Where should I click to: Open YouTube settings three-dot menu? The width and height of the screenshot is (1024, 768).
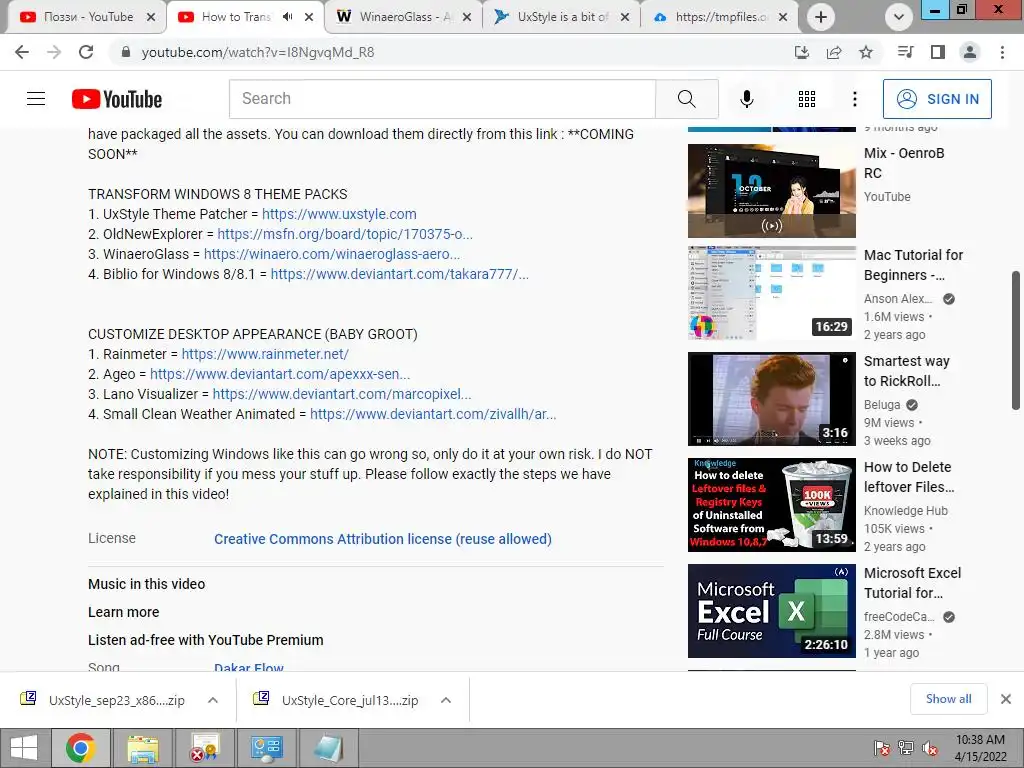(x=855, y=99)
